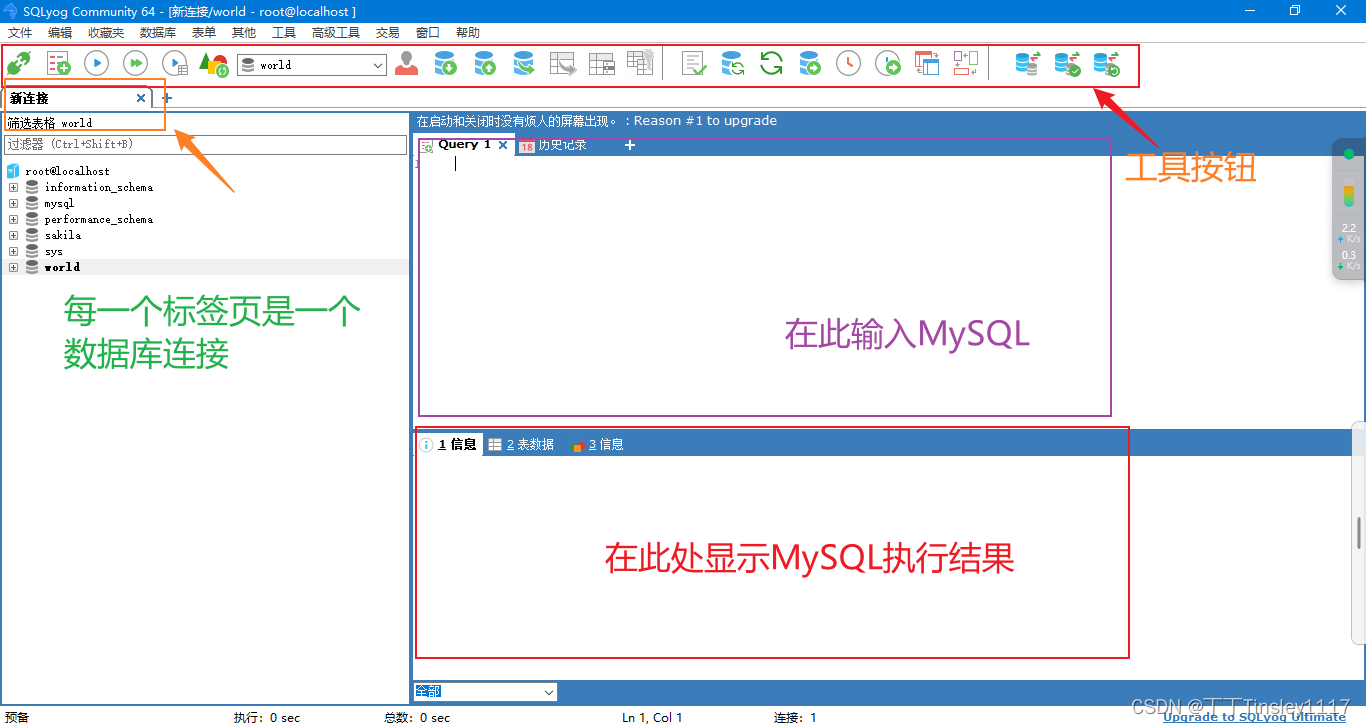The width and height of the screenshot is (1366, 727).
Task: Expand the sys database node
Action: [14, 251]
